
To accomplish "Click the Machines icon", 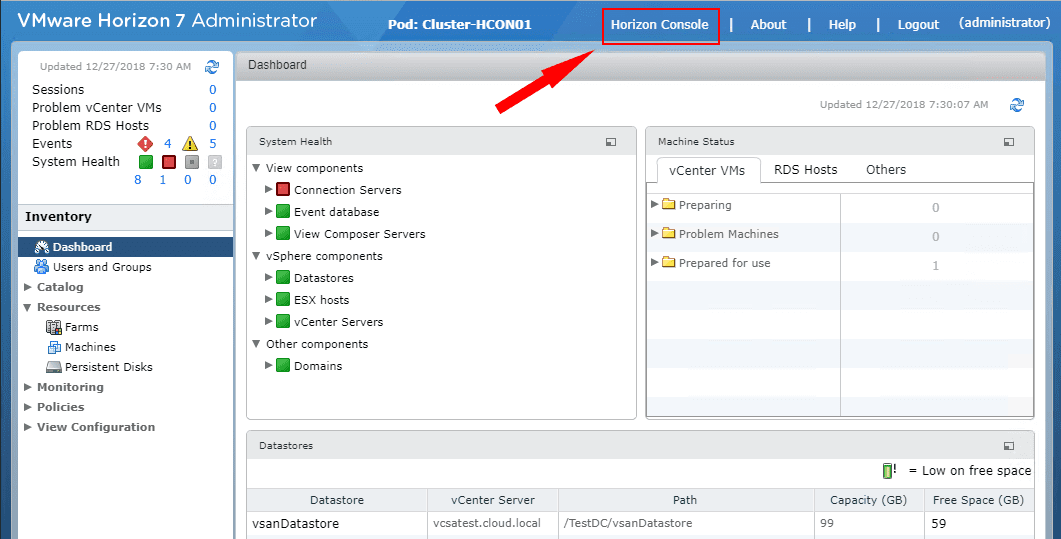I will (54, 347).
